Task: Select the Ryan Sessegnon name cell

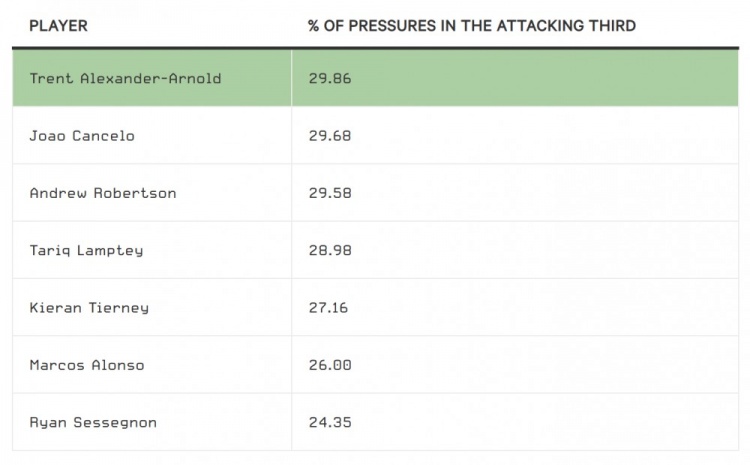Action: [152, 422]
